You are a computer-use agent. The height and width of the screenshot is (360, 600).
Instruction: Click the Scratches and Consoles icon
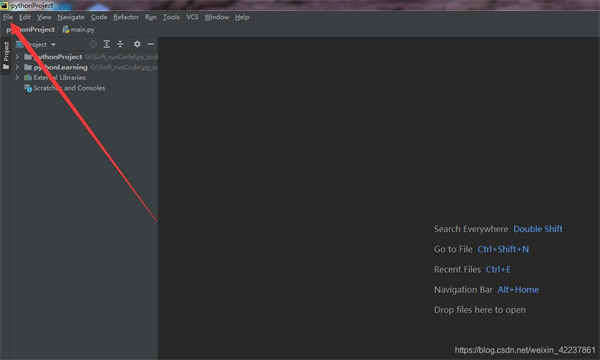28,88
